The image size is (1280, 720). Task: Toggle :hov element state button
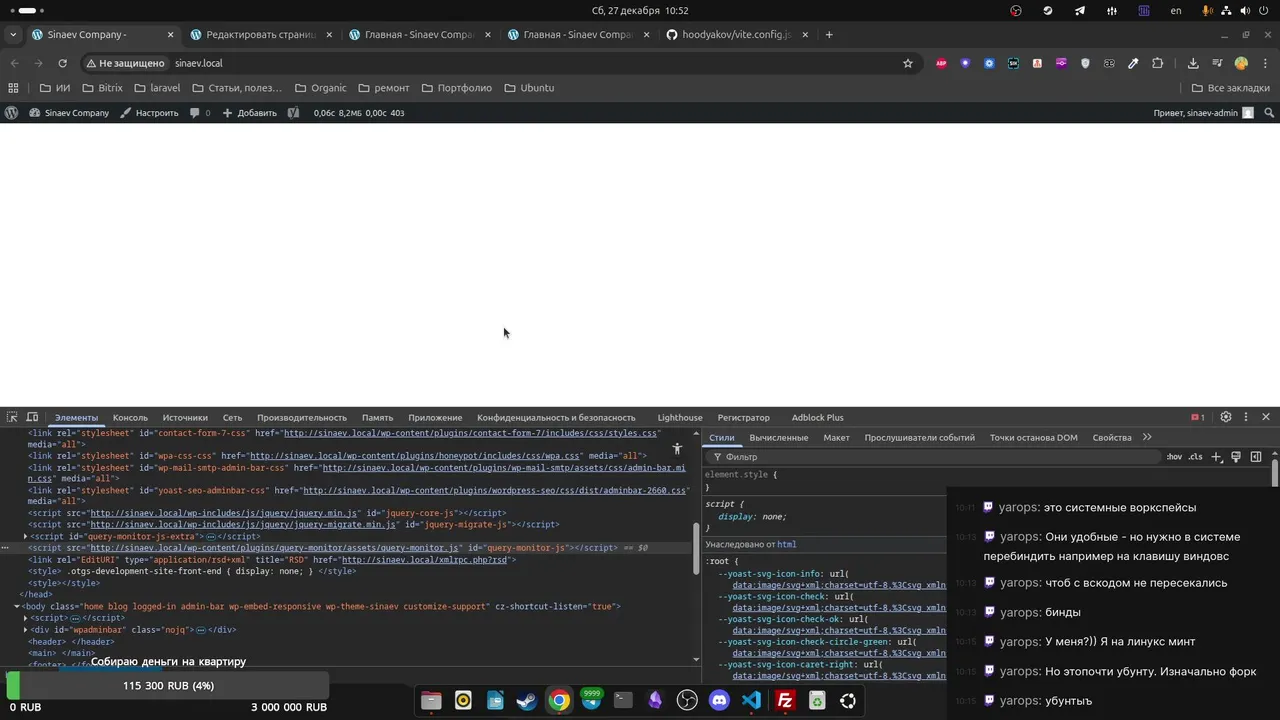[x=1174, y=457]
